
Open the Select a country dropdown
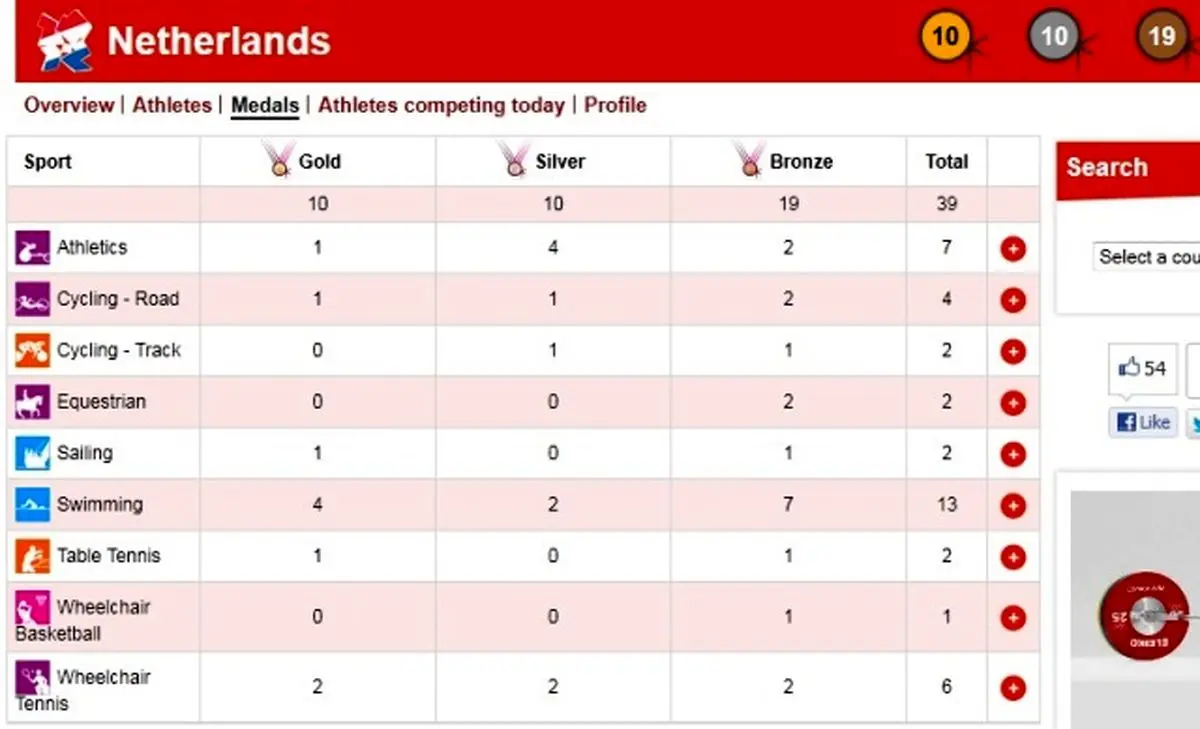pyautogui.click(x=1146, y=257)
